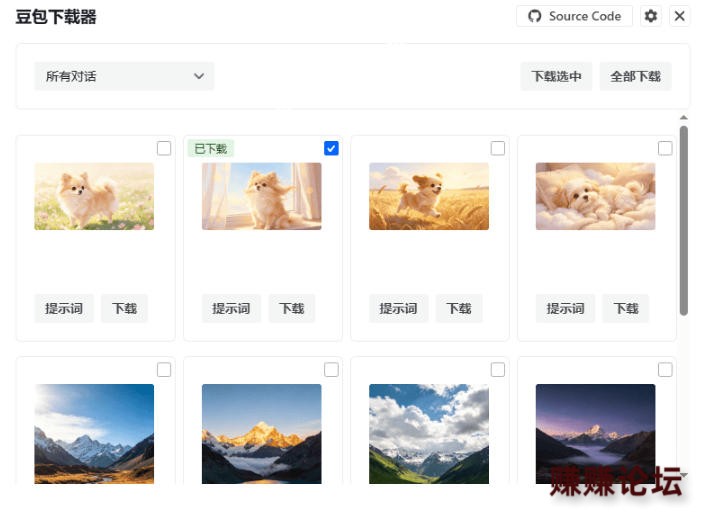Click 全部下载 button
Screen dimensions: 704x522
pos(635,76)
